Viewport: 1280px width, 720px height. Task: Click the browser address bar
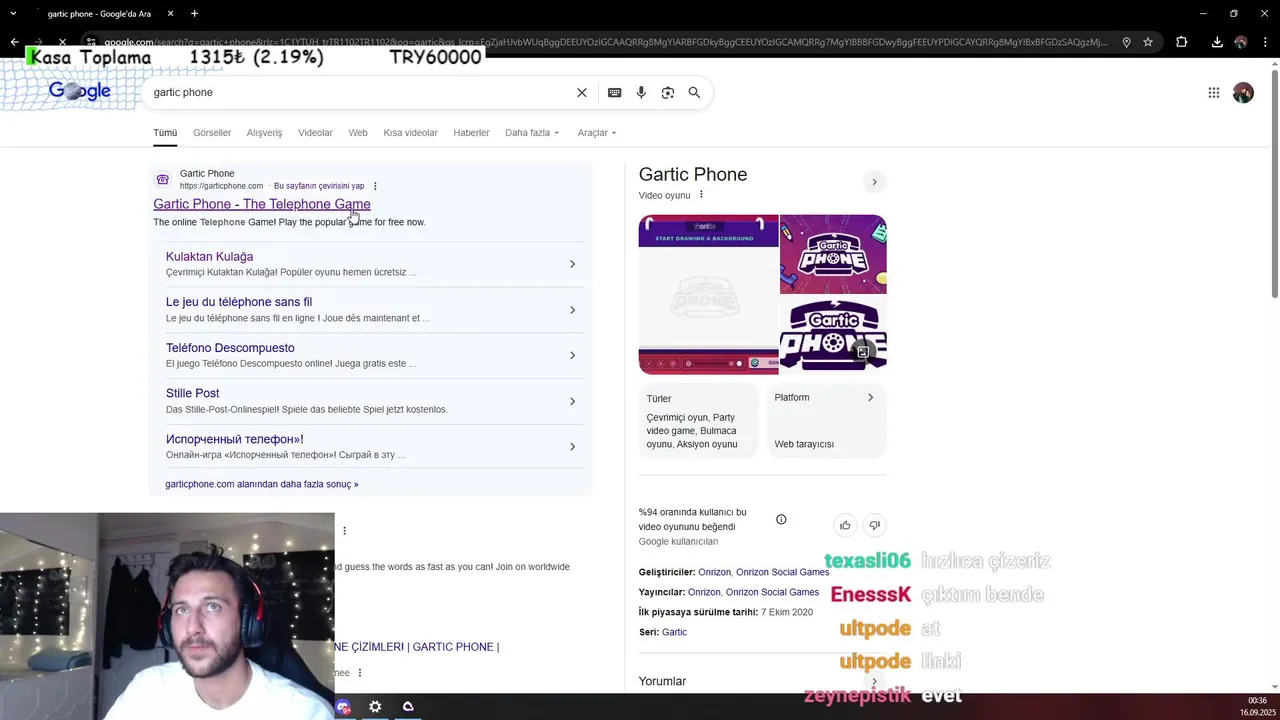click(x=605, y=42)
